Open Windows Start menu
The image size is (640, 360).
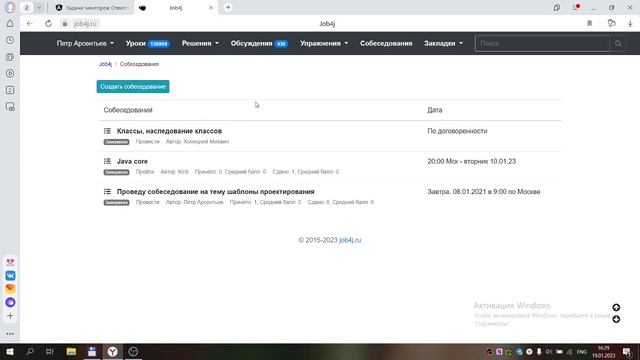(x=10, y=351)
